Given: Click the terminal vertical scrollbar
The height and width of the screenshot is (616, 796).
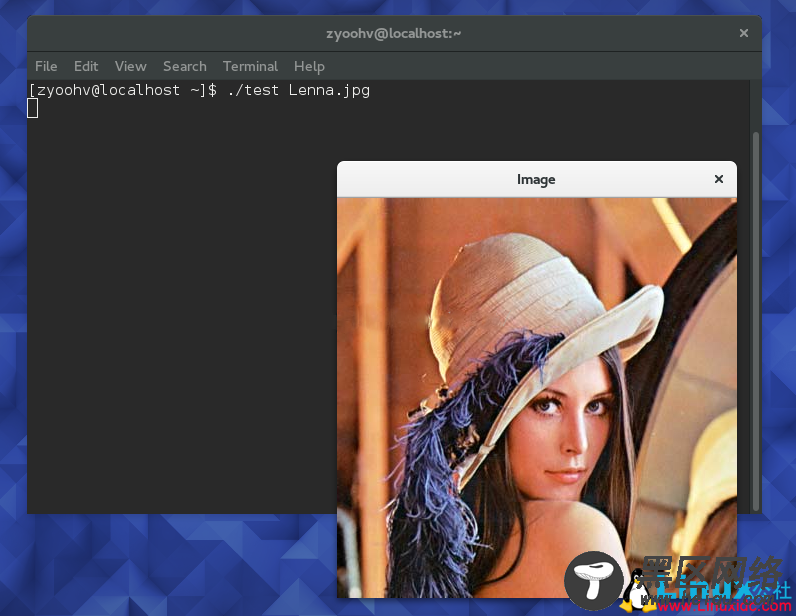Looking at the screenshot, I should click(755, 321).
